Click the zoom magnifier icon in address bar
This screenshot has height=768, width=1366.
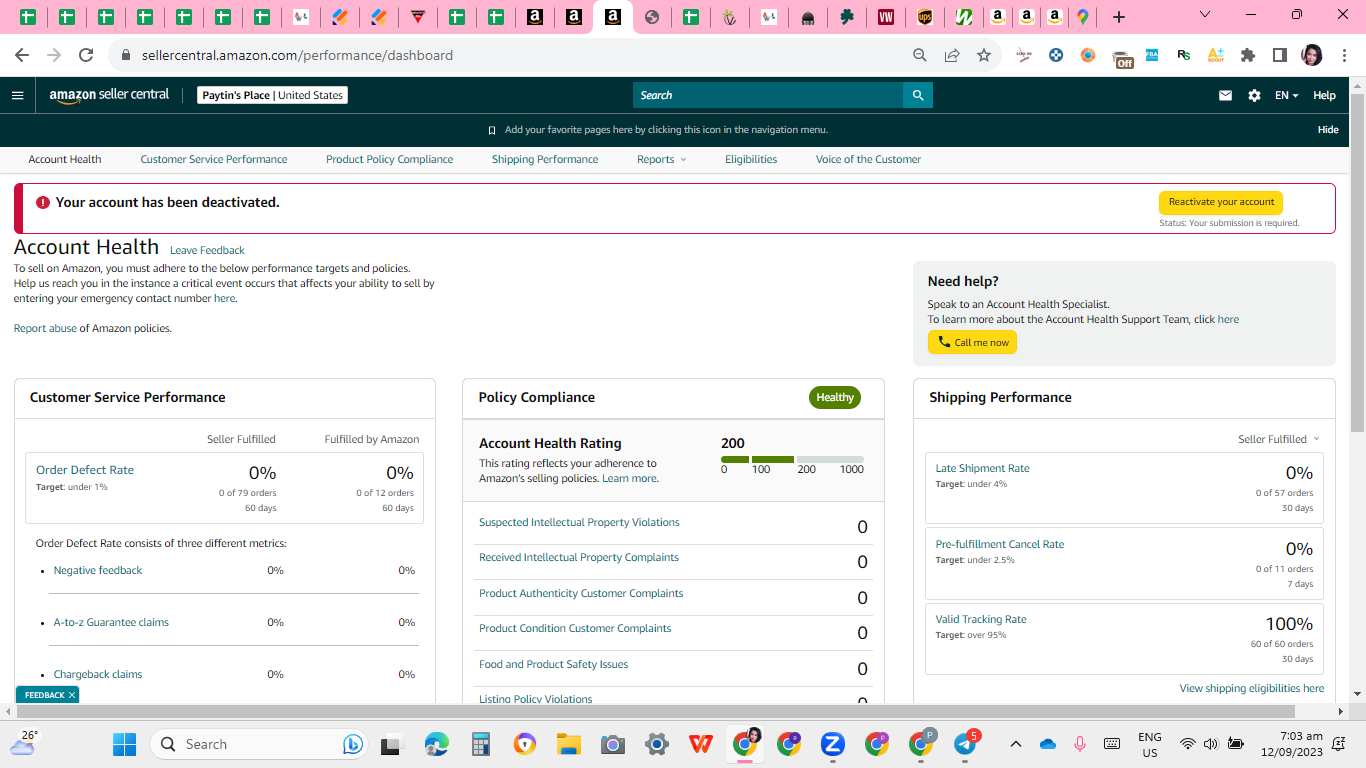pyautogui.click(x=920, y=55)
